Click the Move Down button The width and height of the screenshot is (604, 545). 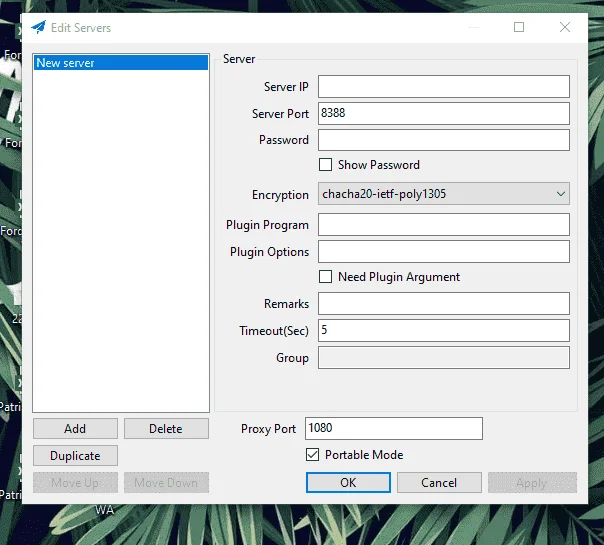click(166, 483)
